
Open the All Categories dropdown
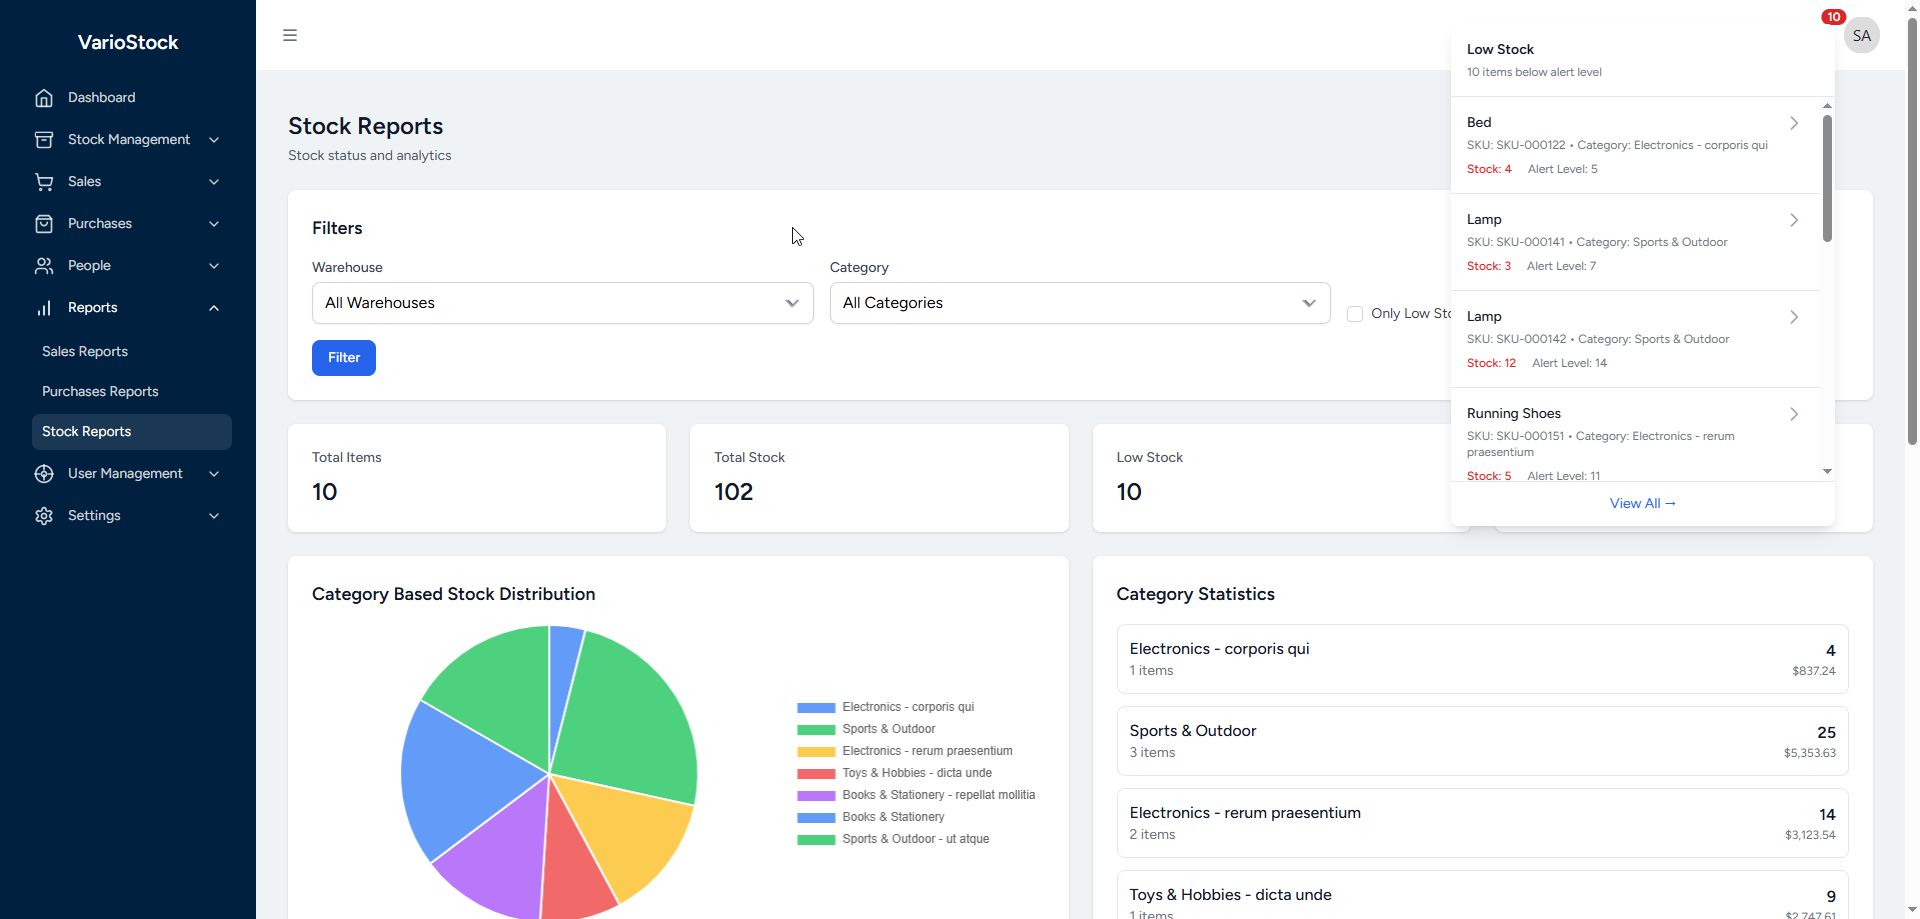(1080, 303)
